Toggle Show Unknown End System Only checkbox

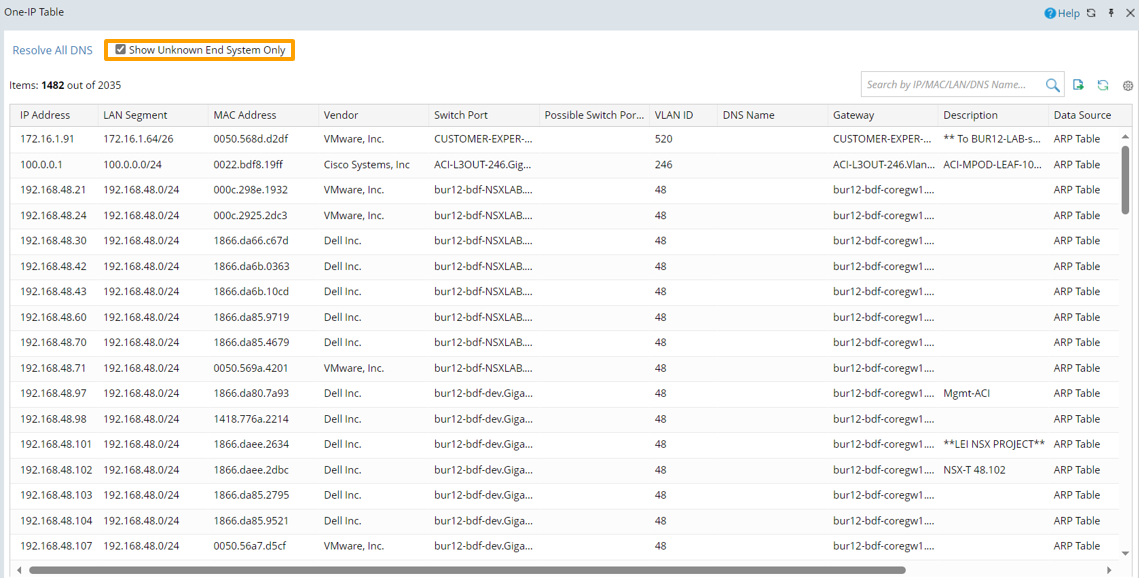tap(121, 50)
